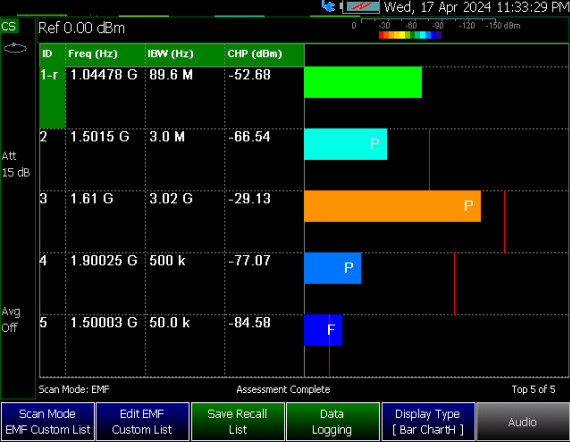Click the Scan Mode: EMF status text
The height and width of the screenshot is (442, 570).
click(74, 390)
